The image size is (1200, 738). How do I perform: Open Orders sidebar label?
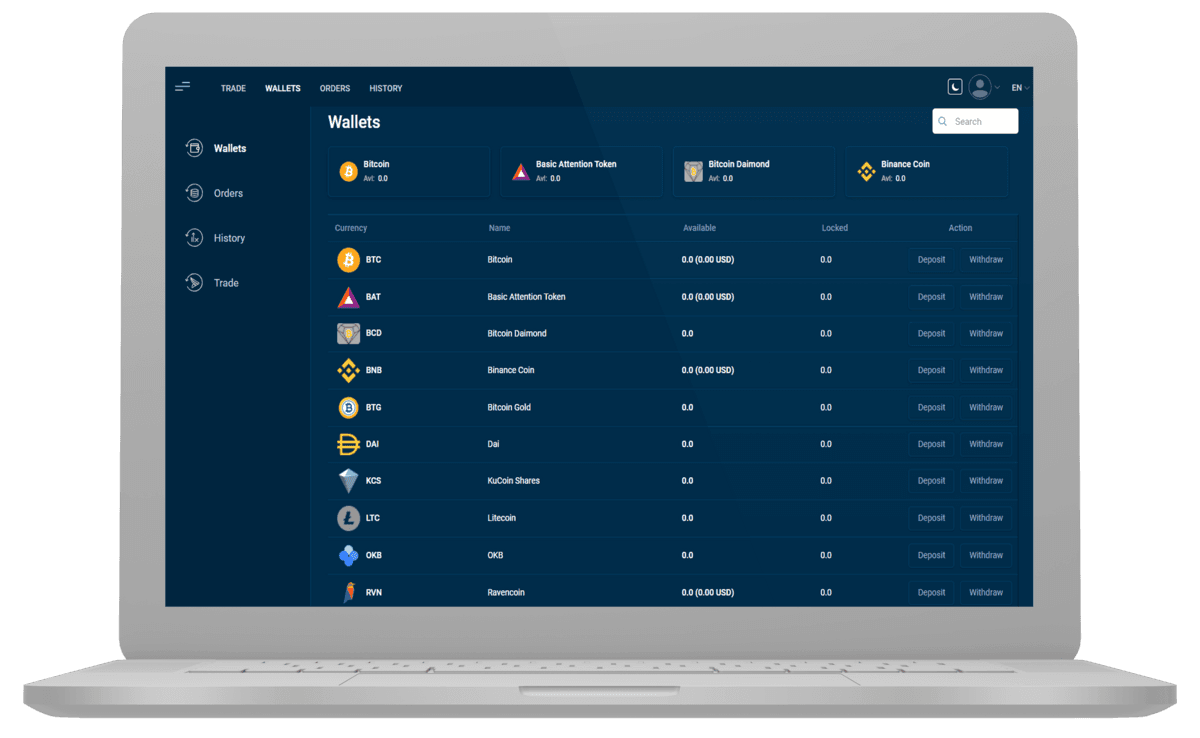pos(228,193)
